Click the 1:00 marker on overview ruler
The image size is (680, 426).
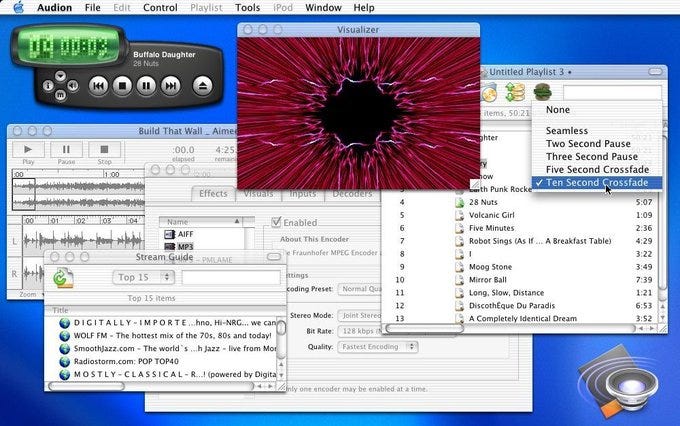tap(111, 174)
